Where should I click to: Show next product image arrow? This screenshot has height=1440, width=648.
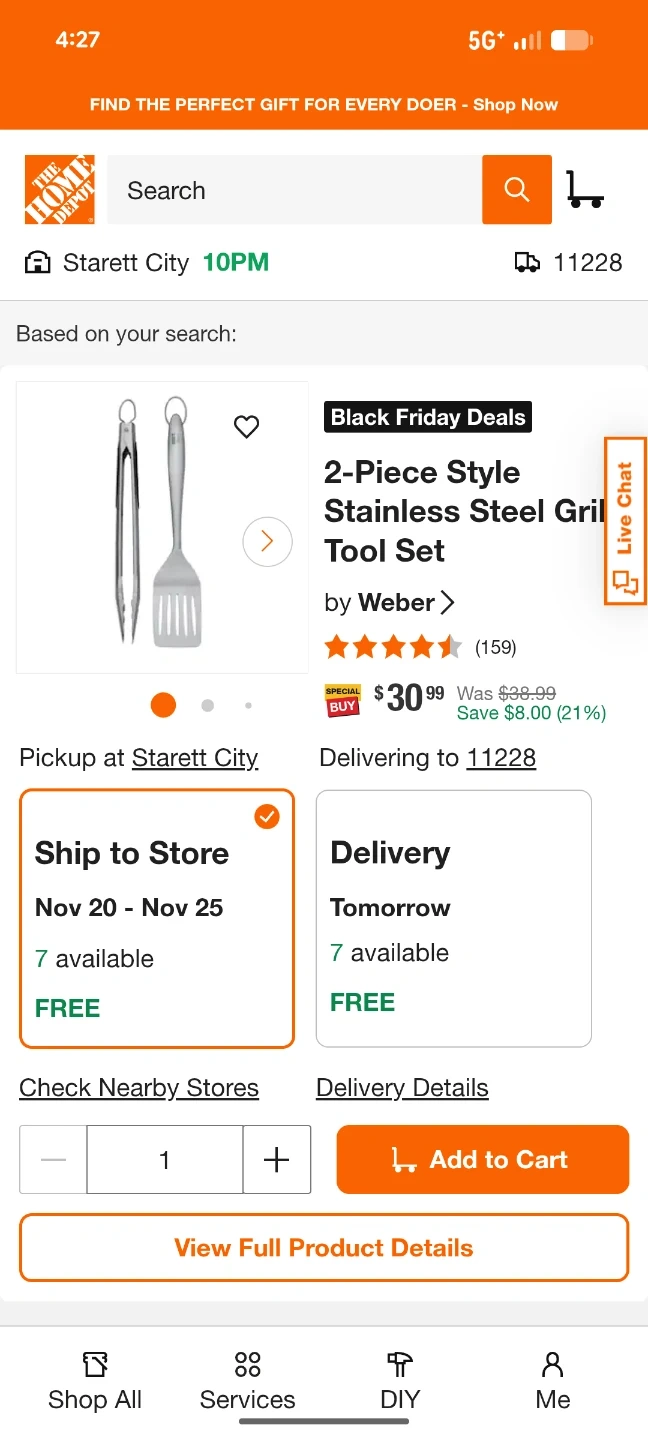click(x=267, y=542)
